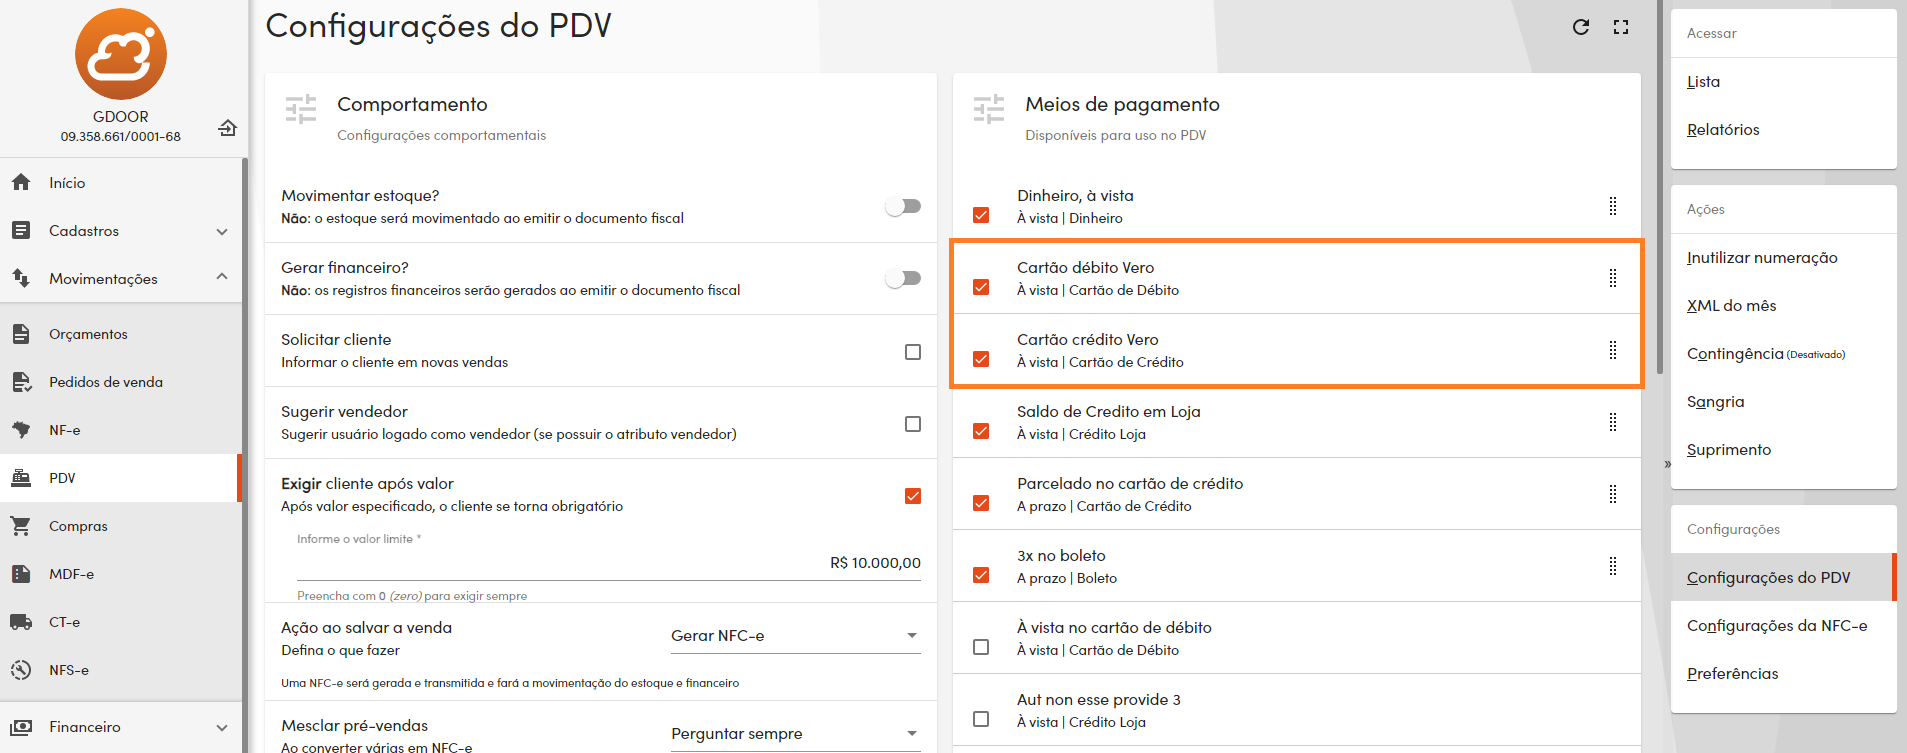Open Orçamentos in the sidebar
Viewport: 1907px width, 753px height.
pos(120,334)
